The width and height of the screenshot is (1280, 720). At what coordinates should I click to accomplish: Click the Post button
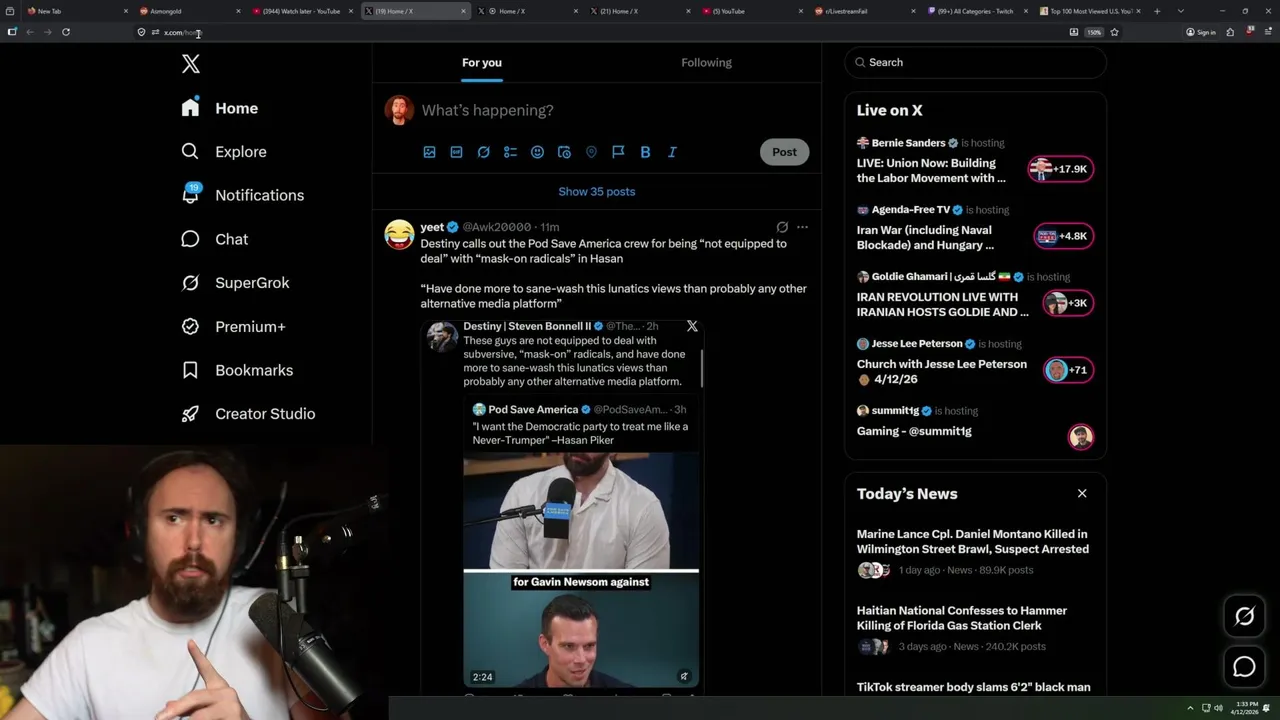tap(784, 152)
